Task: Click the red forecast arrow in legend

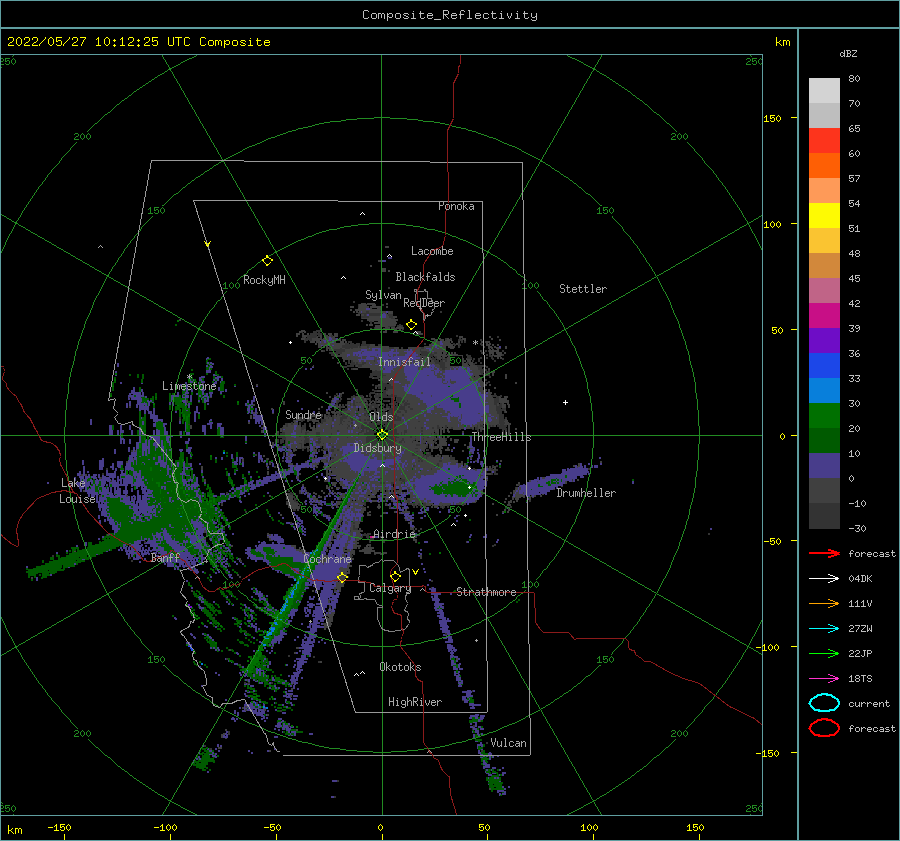Action: tap(824, 553)
